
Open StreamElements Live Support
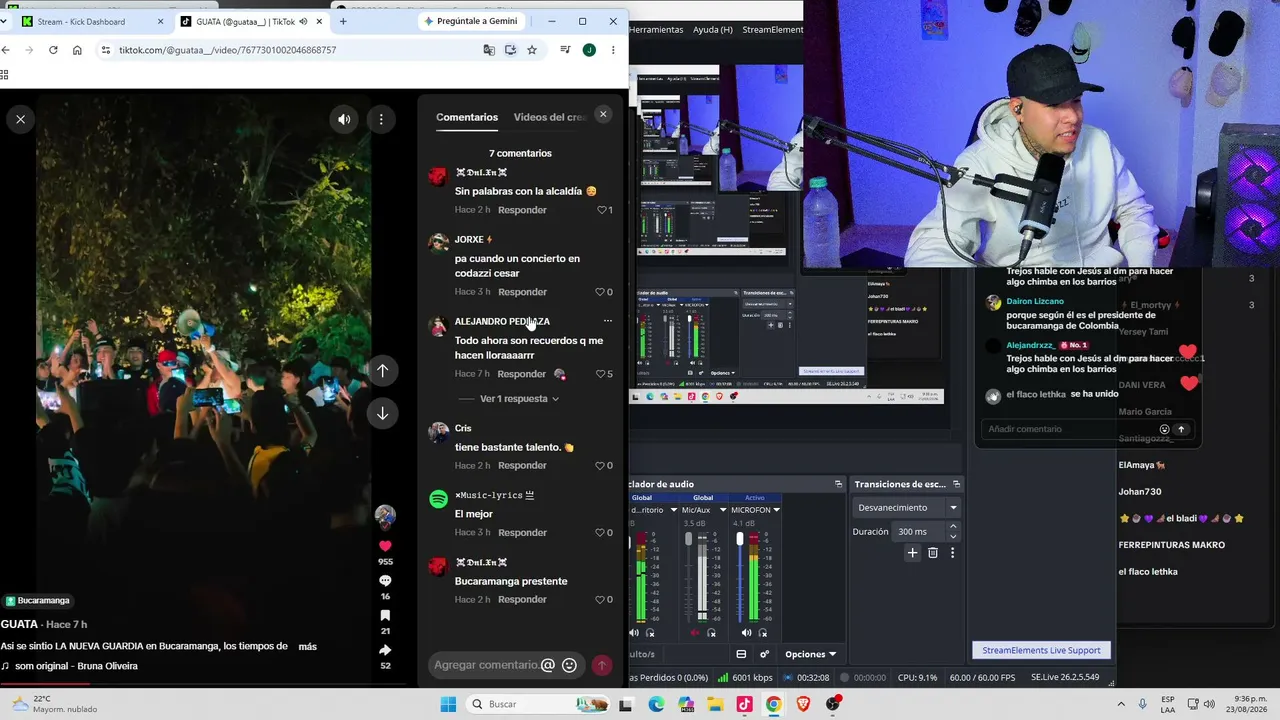click(1041, 650)
